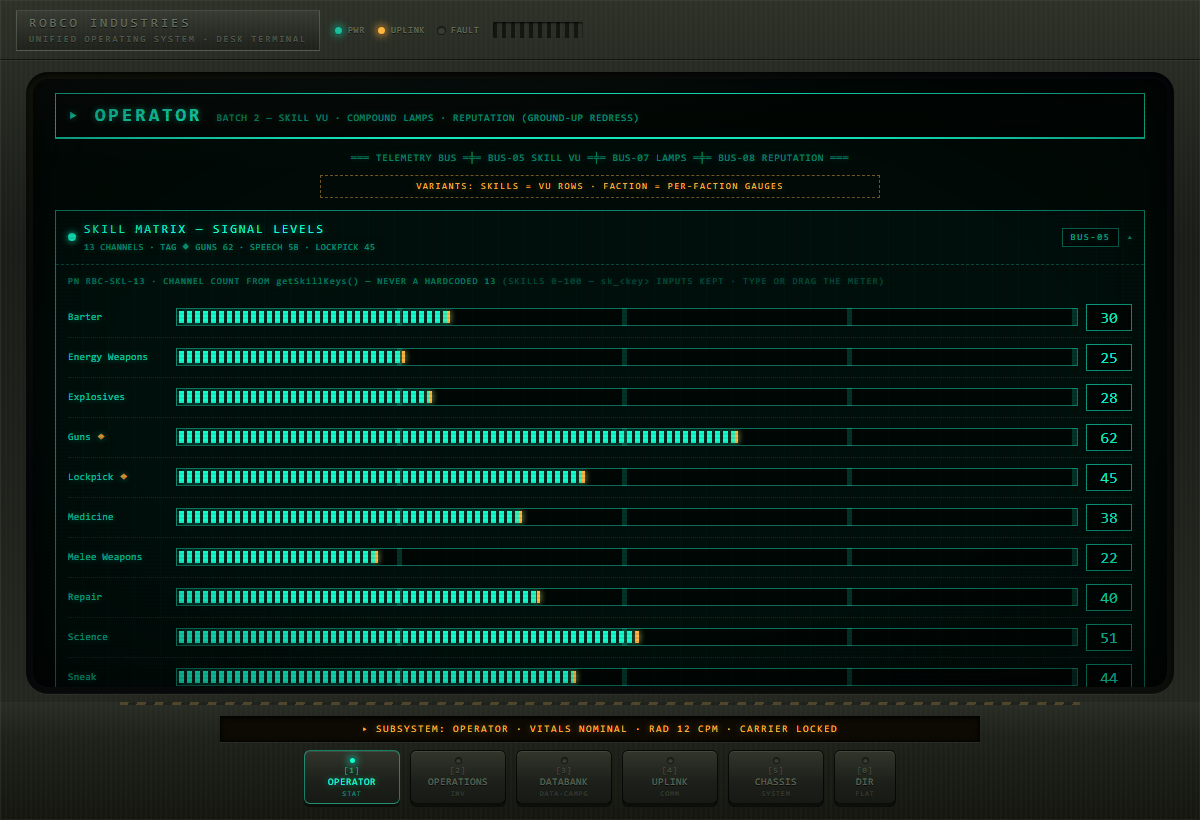
Task: Click the Repair signal meter
Action: click(x=627, y=597)
